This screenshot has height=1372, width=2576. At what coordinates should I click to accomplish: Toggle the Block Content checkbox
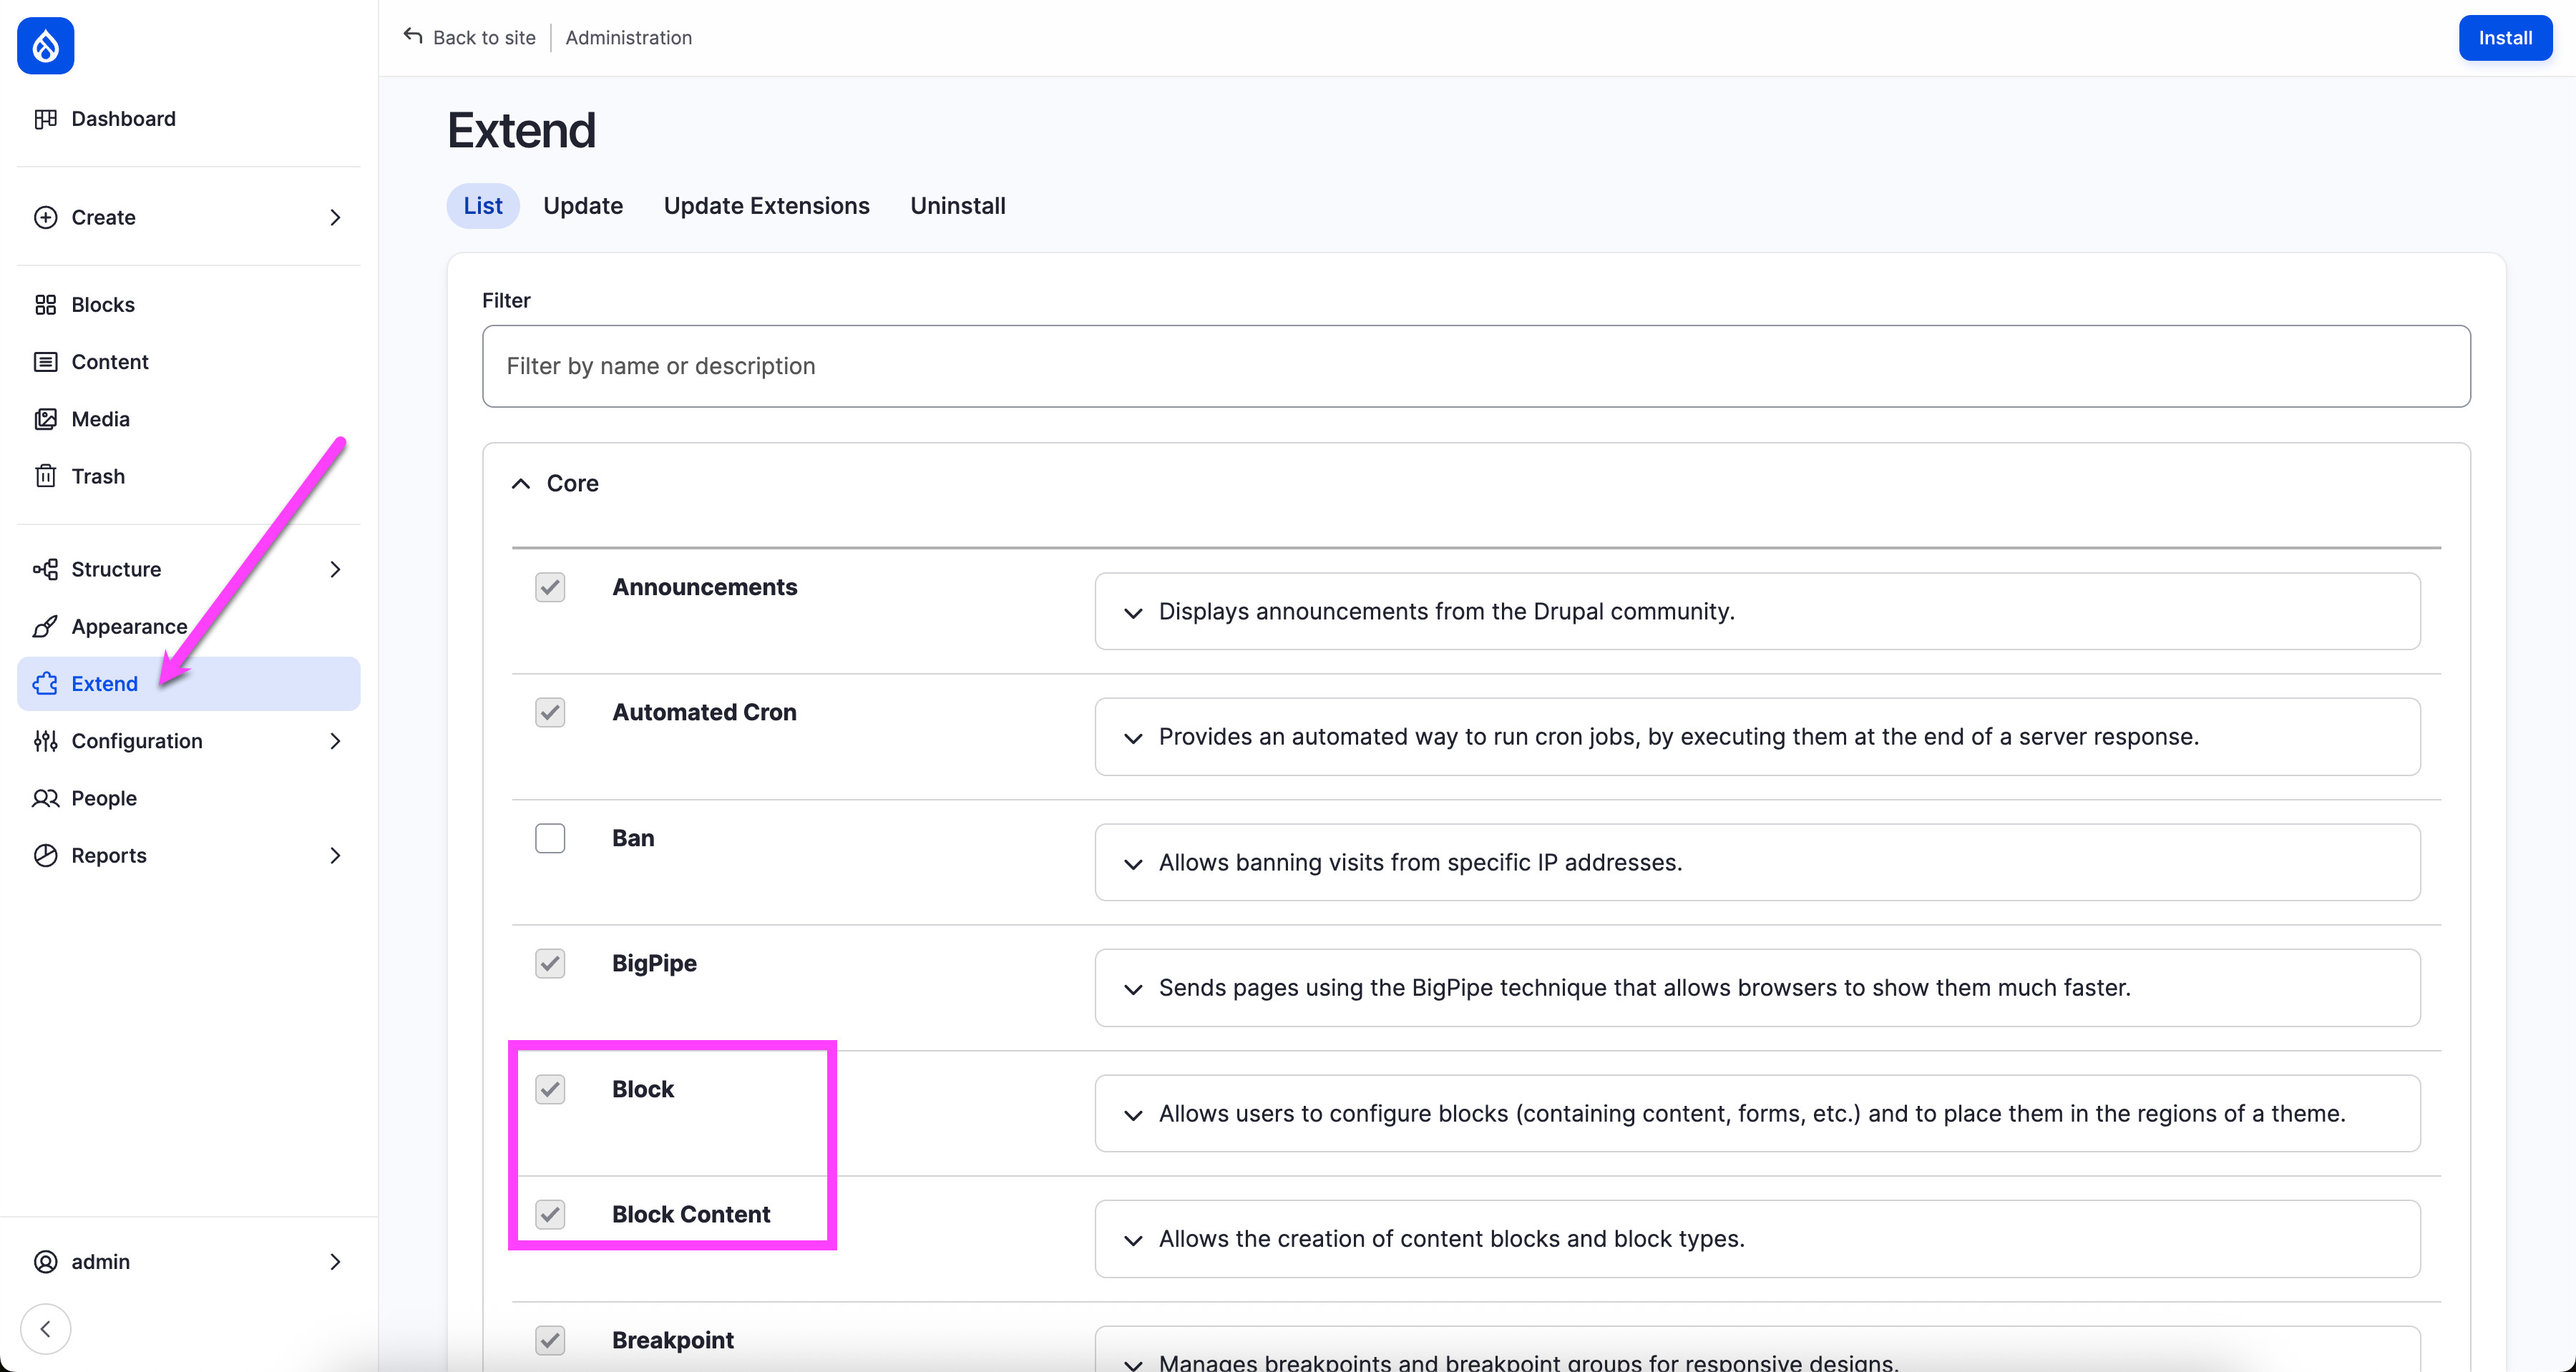(x=550, y=1214)
